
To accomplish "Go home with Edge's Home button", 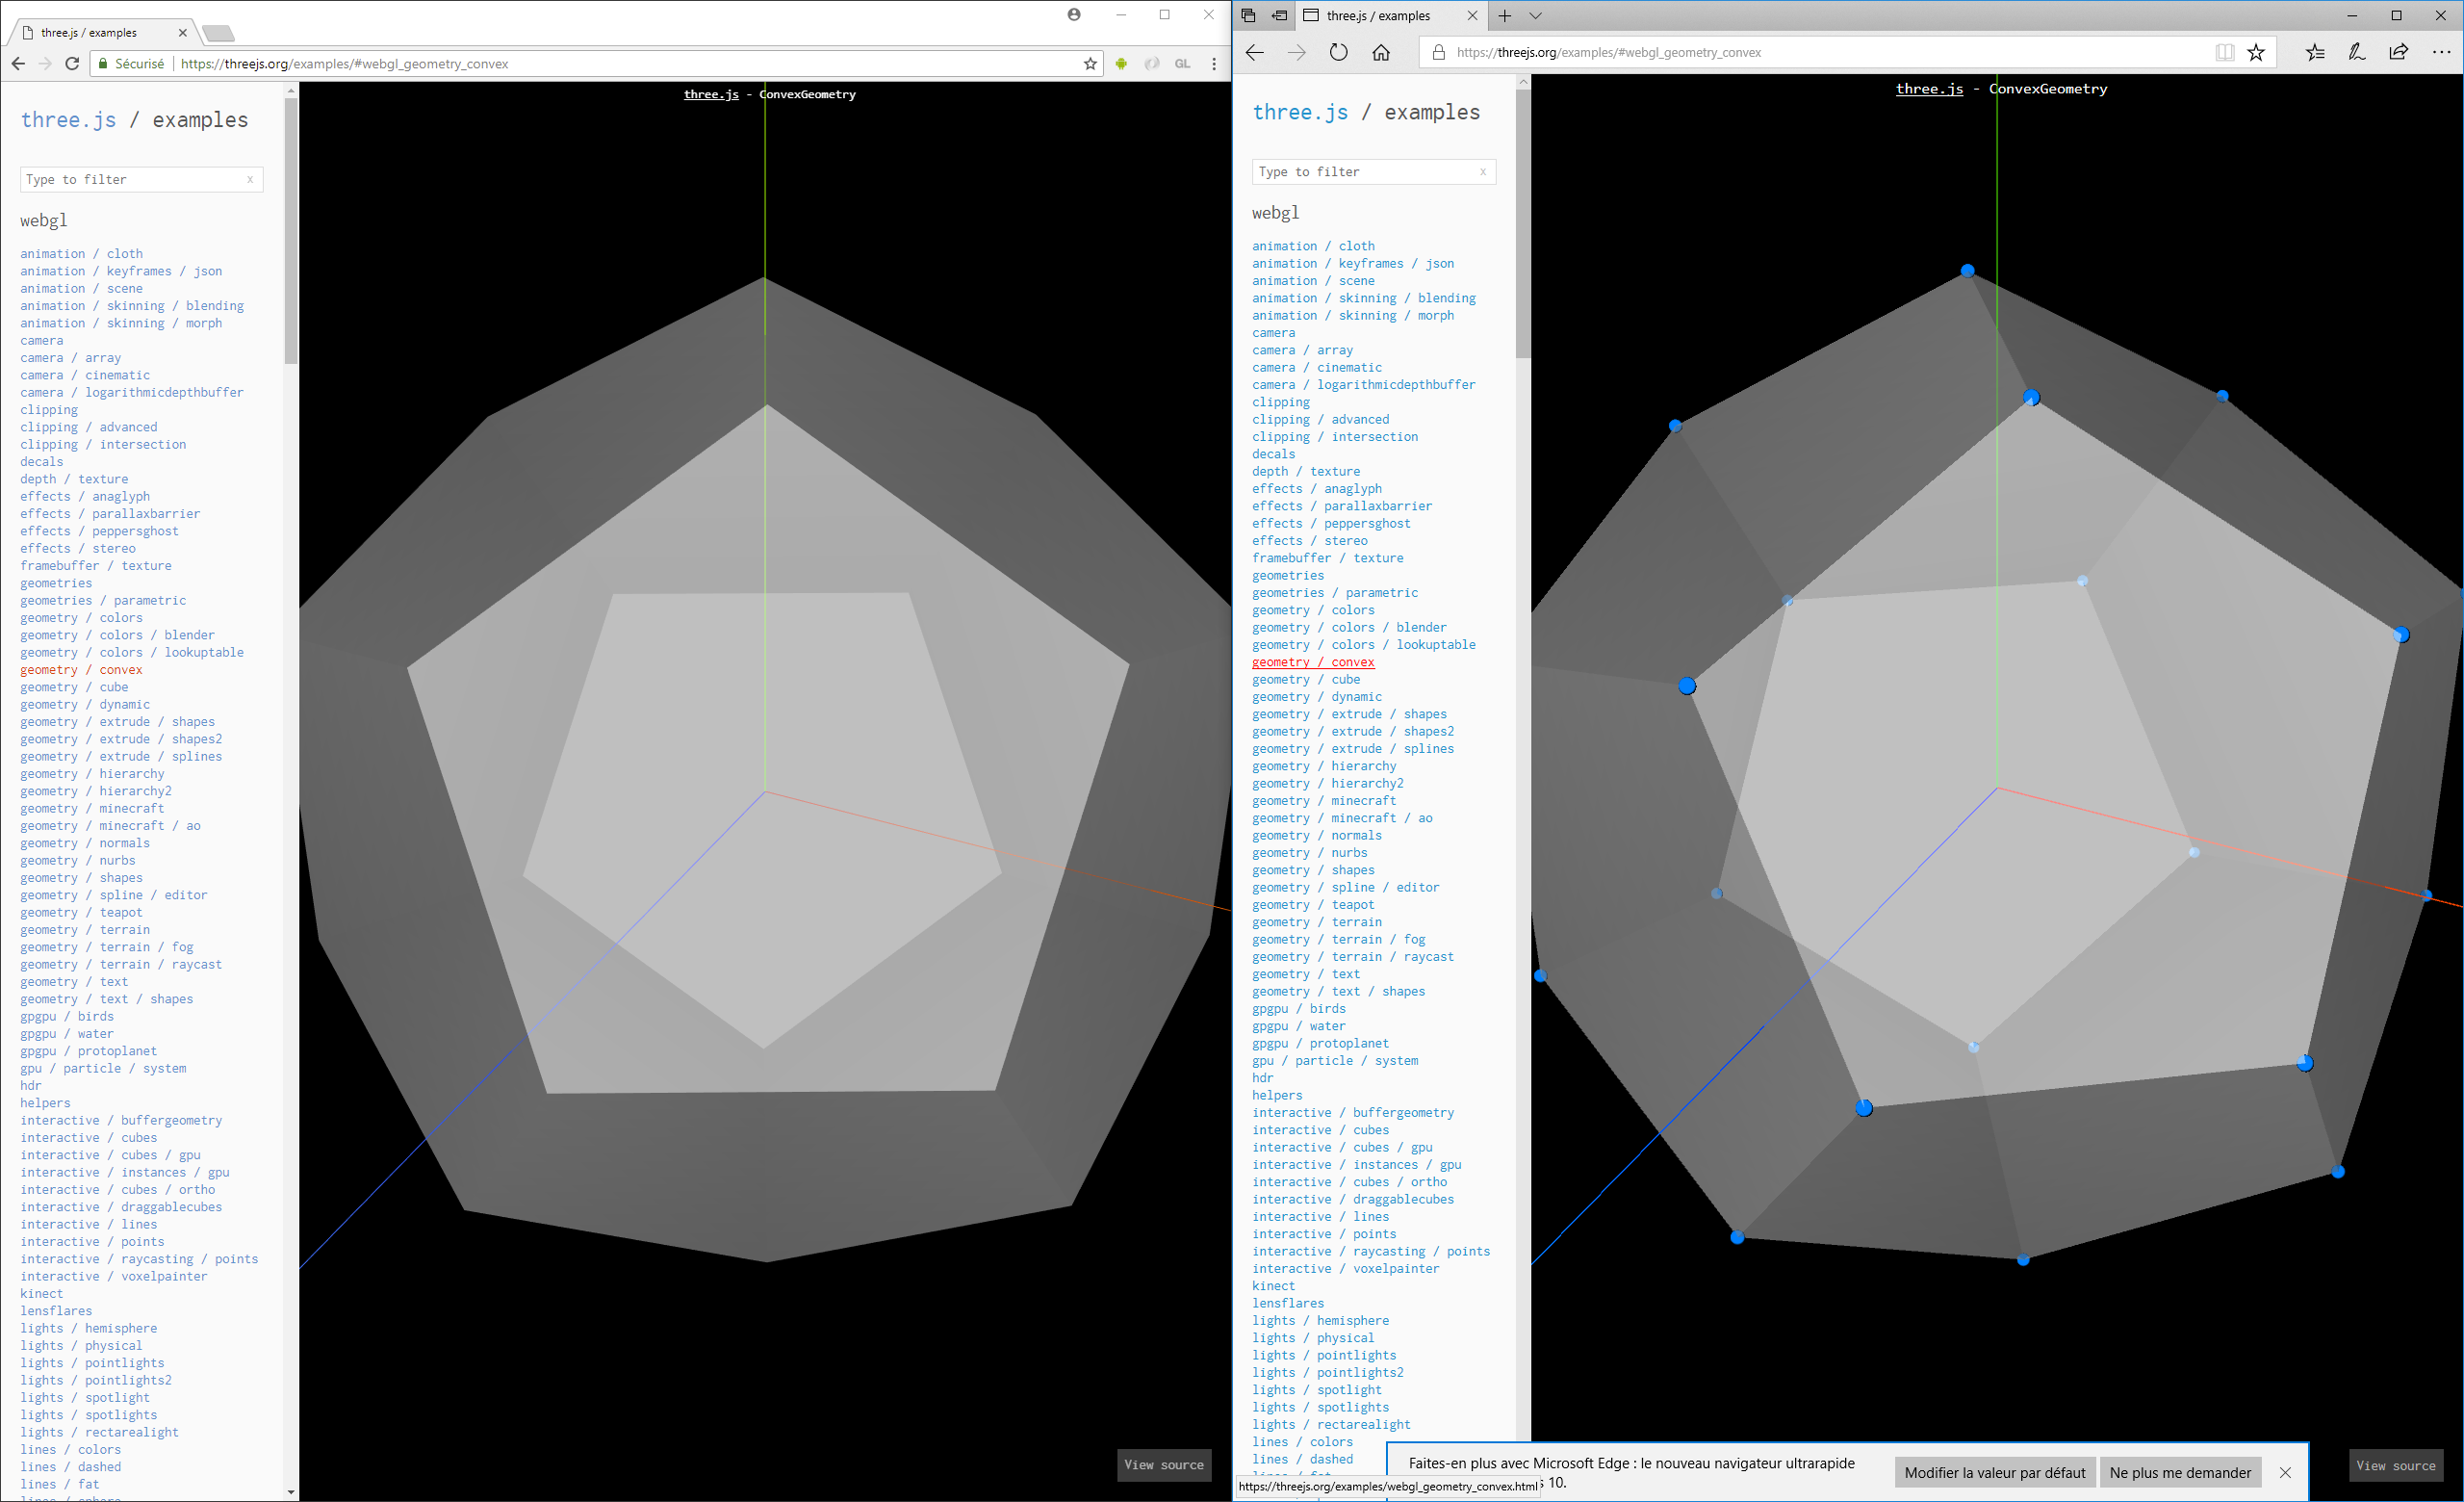I will coord(1382,52).
